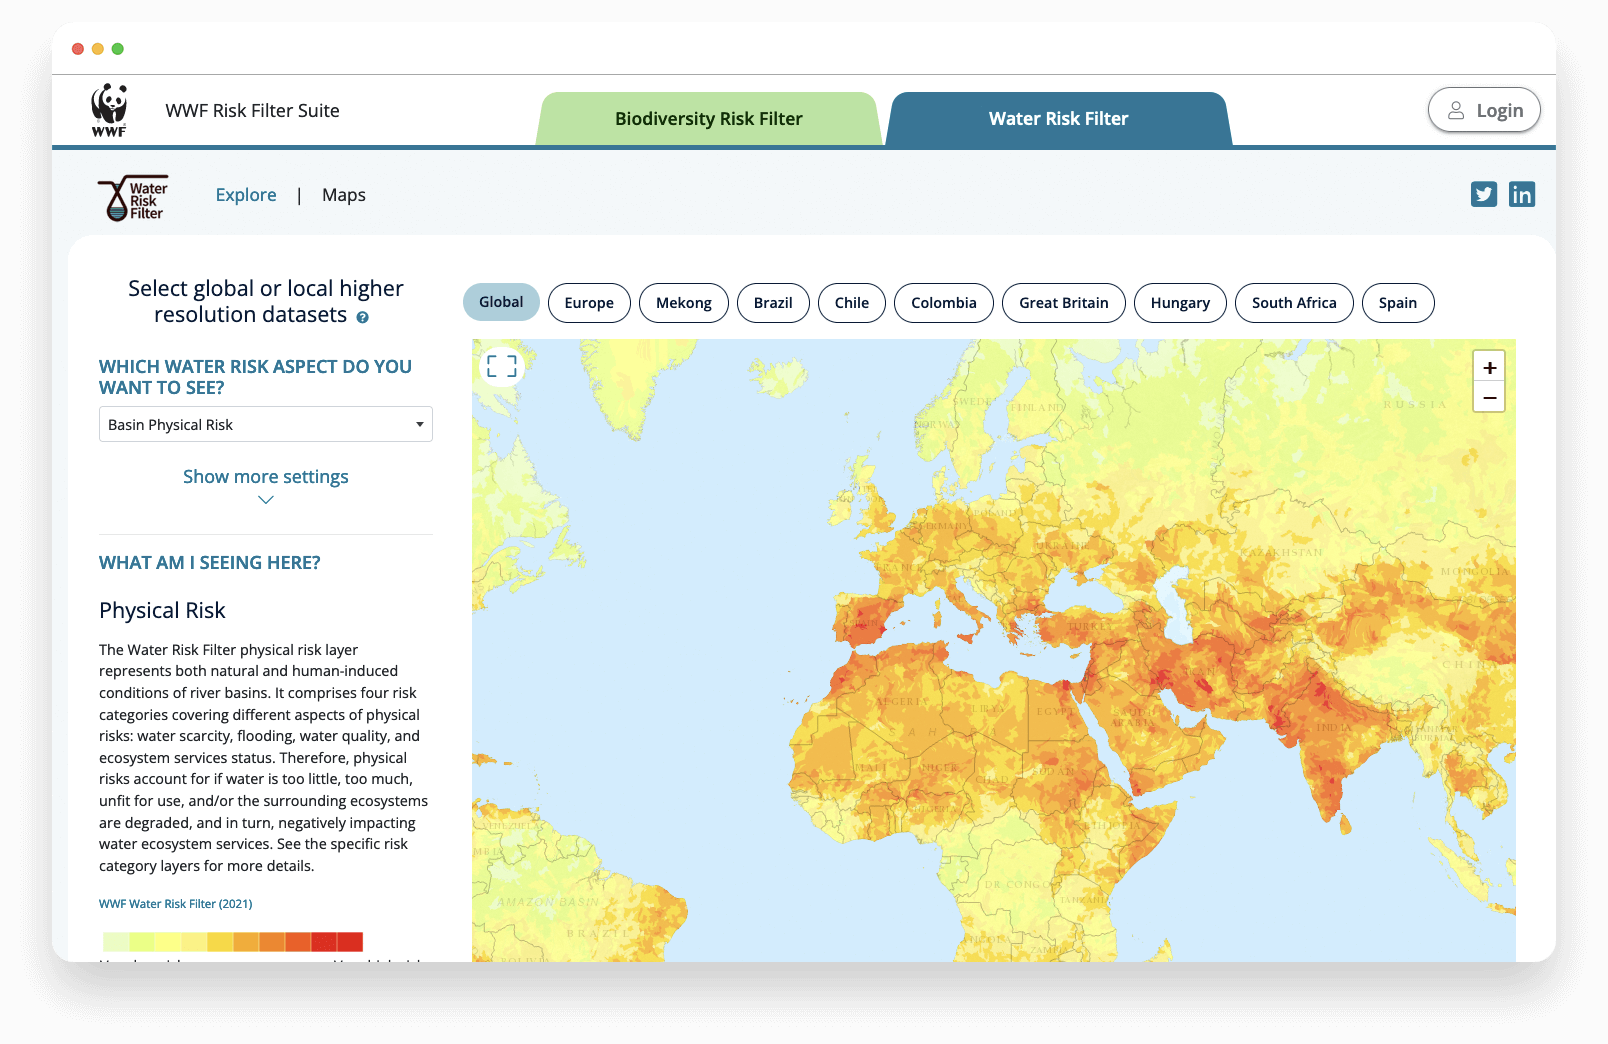This screenshot has width=1608, height=1044.
Task: Expand Show more settings
Action: (x=265, y=476)
